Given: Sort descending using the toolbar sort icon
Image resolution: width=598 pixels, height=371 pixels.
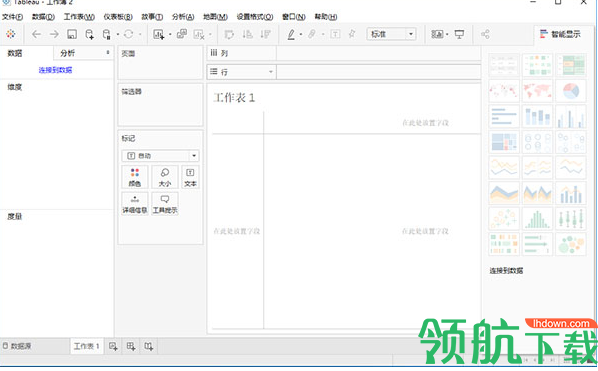Looking at the screenshot, I should point(265,34).
